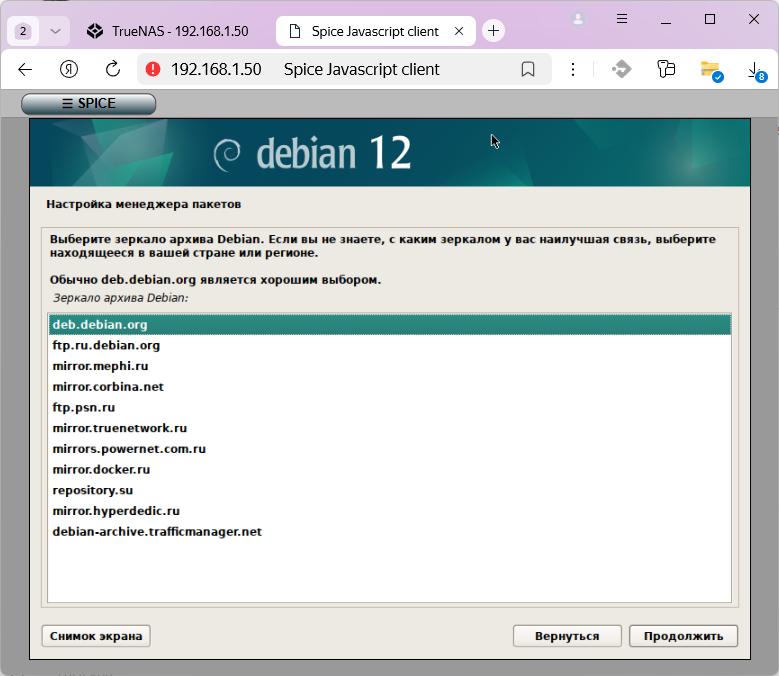Click the address bar showing 192.168.1.50
The height and width of the screenshot is (676, 779).
[x=344, y=69]
